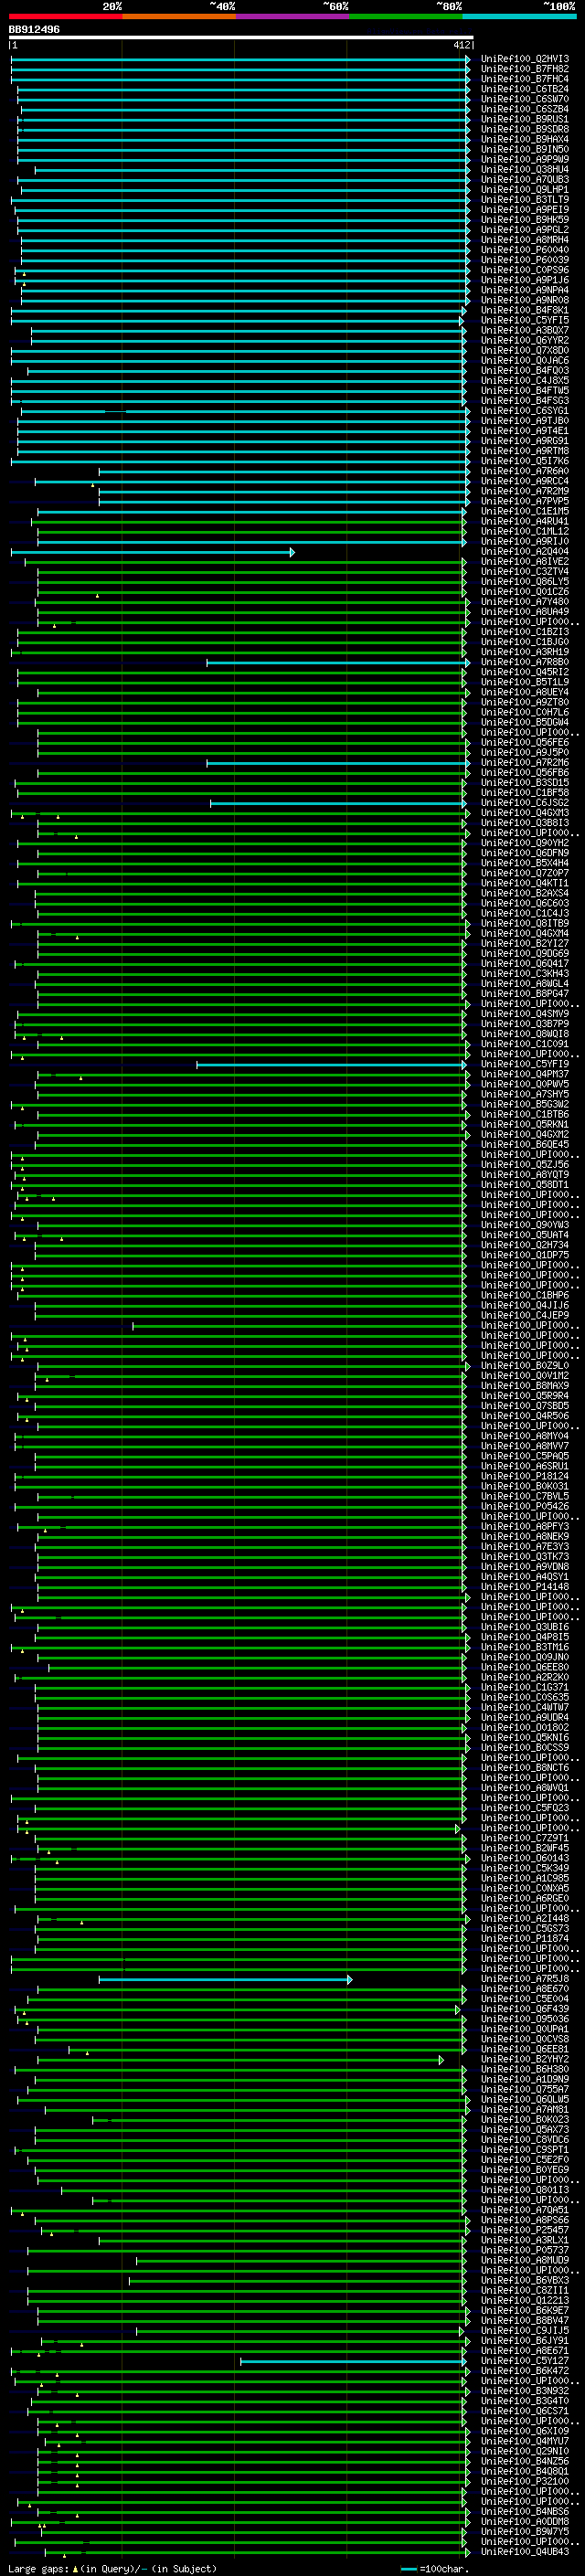Select label UniRef100_A1D9N9
The image size is (585, 2576).
pos(525,2079)
